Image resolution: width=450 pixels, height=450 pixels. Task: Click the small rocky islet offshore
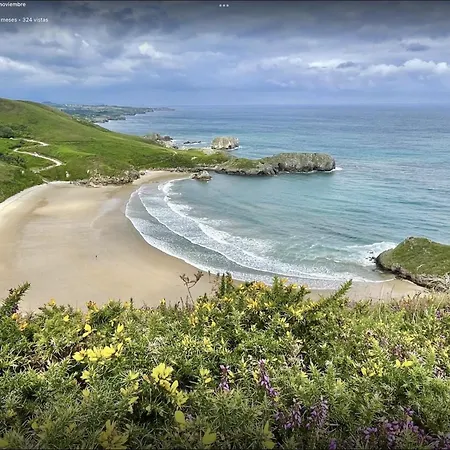[x=225, y=143]
